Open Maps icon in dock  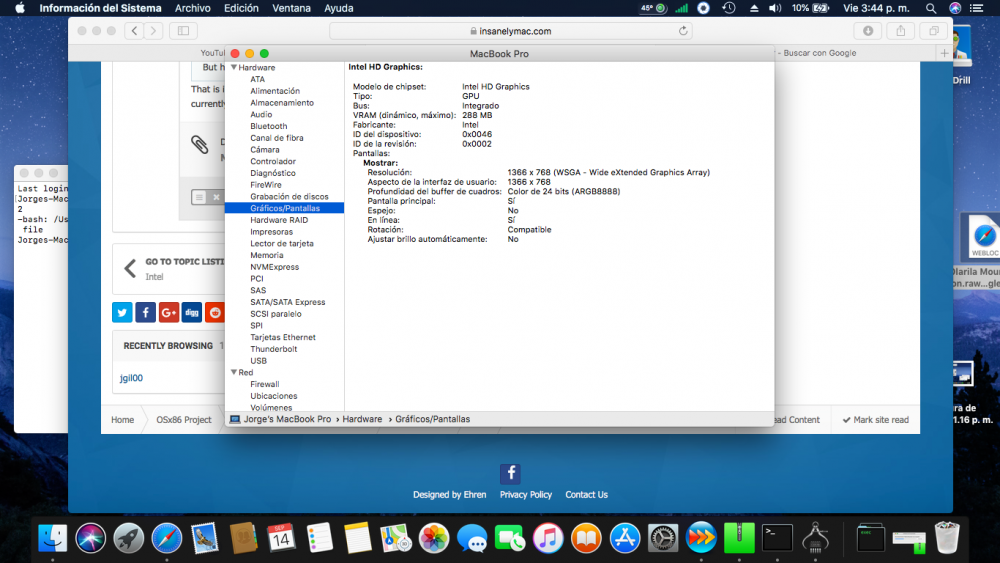pyautogui.click(x=395, y=537)
